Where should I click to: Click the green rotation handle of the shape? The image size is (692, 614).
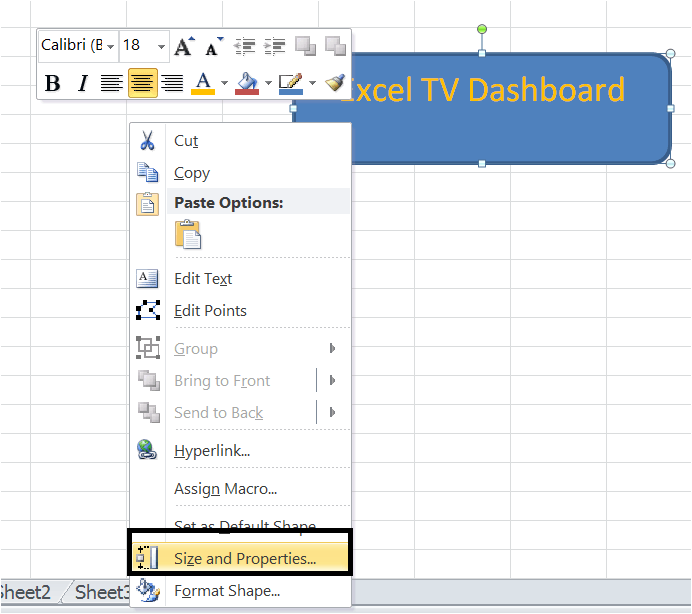[482, 30]
